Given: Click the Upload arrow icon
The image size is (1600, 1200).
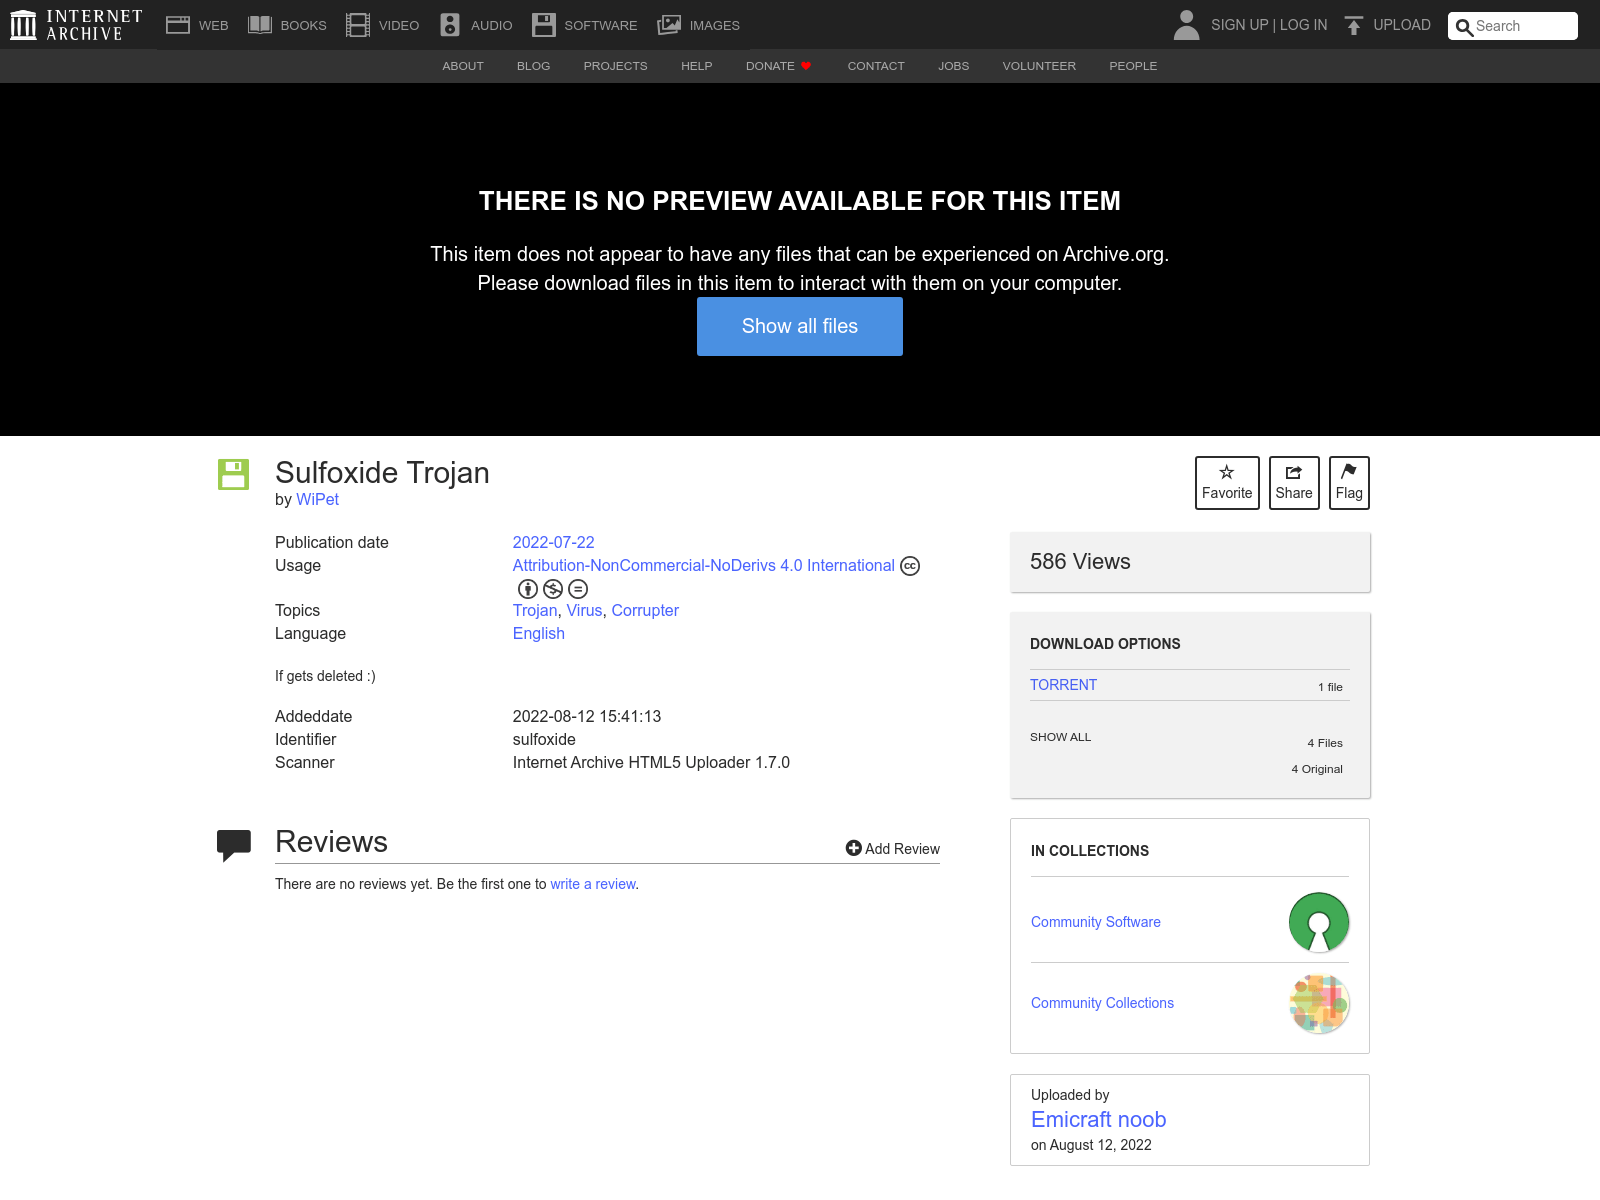Looking at the screenshot, I should 1353,25.
